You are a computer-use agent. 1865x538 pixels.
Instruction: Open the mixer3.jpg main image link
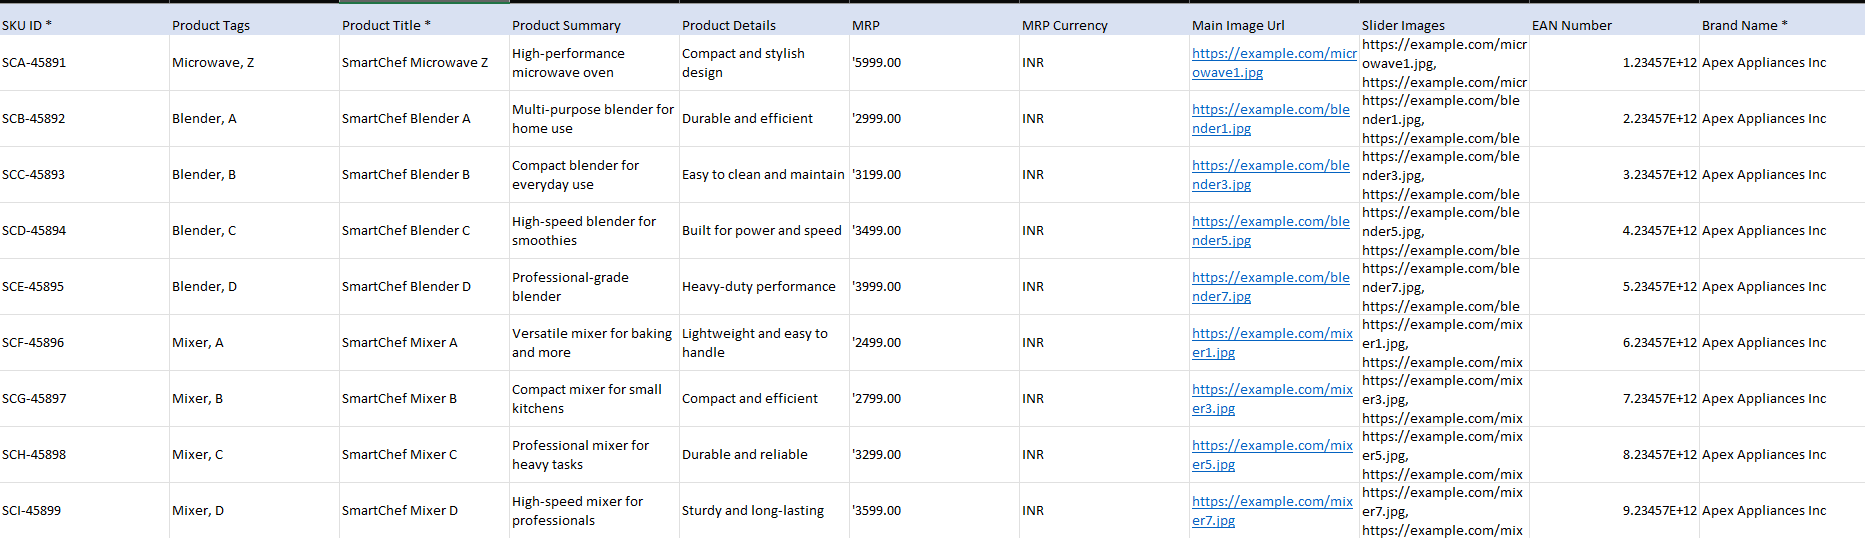1272,399
